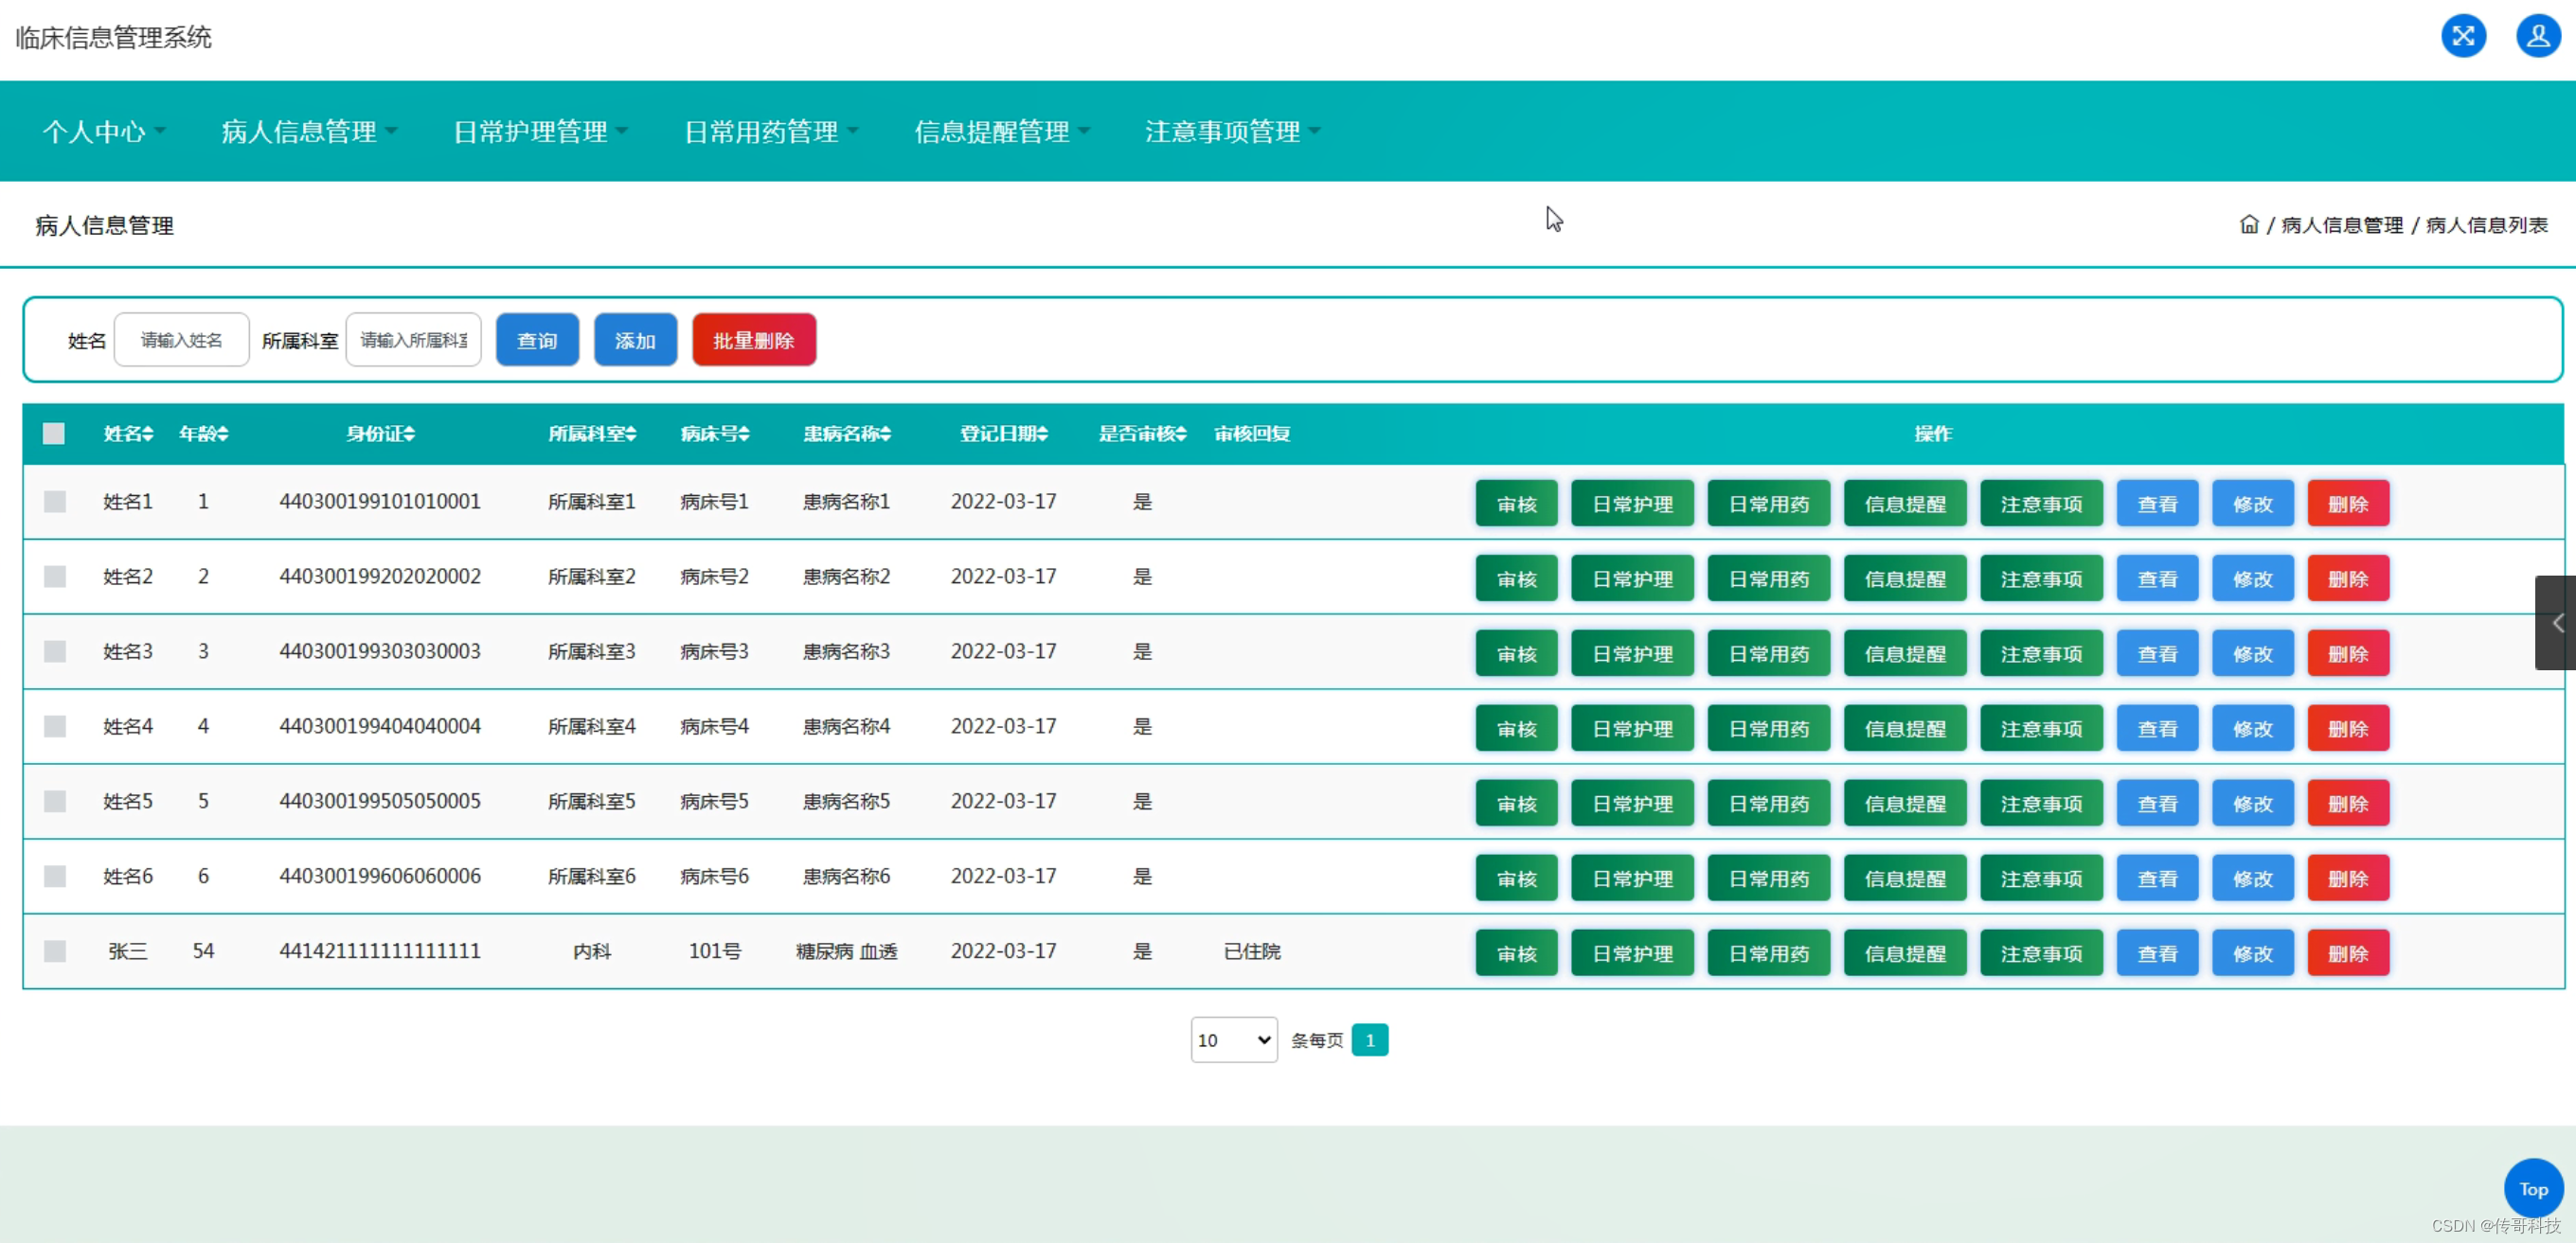Click the home icon in the breadcrumb
The height and width of the screenshot is (1243, 2576).
[2249, 224]
